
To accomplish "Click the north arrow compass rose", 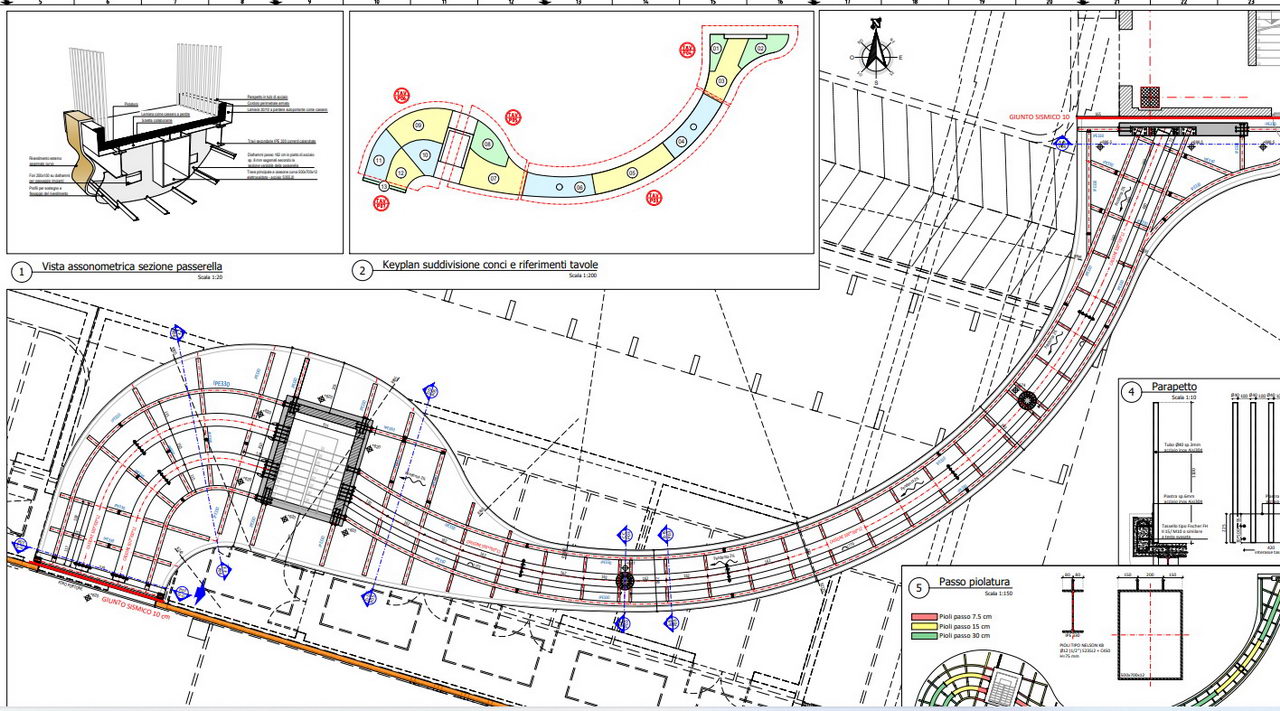I will (876, 51).
